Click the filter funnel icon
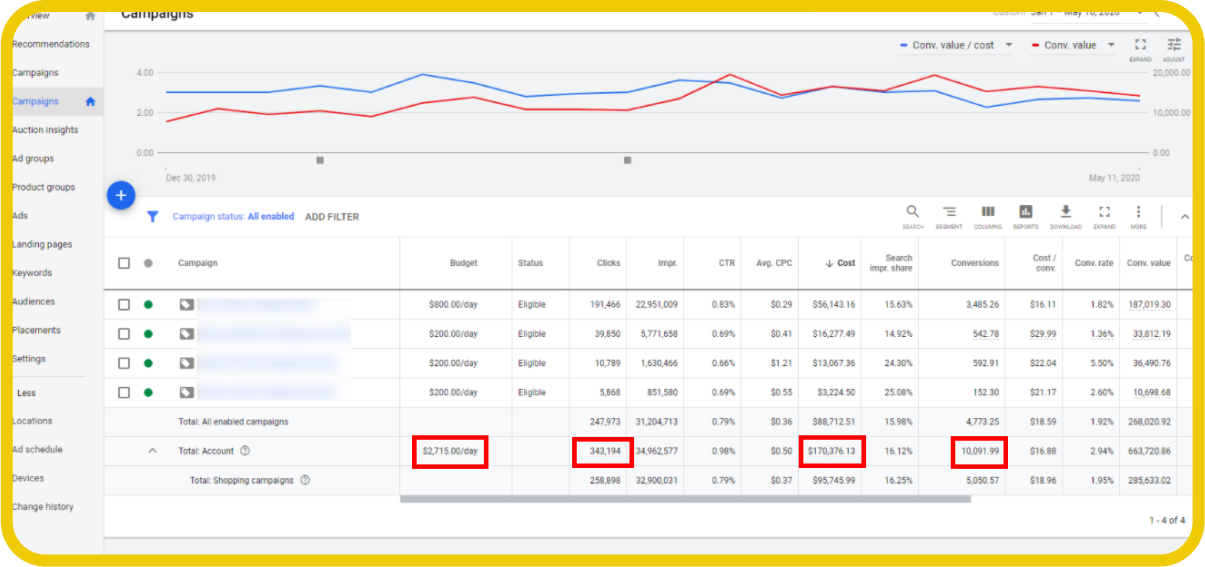This screenshot has width=1205, height=567. 153,216
